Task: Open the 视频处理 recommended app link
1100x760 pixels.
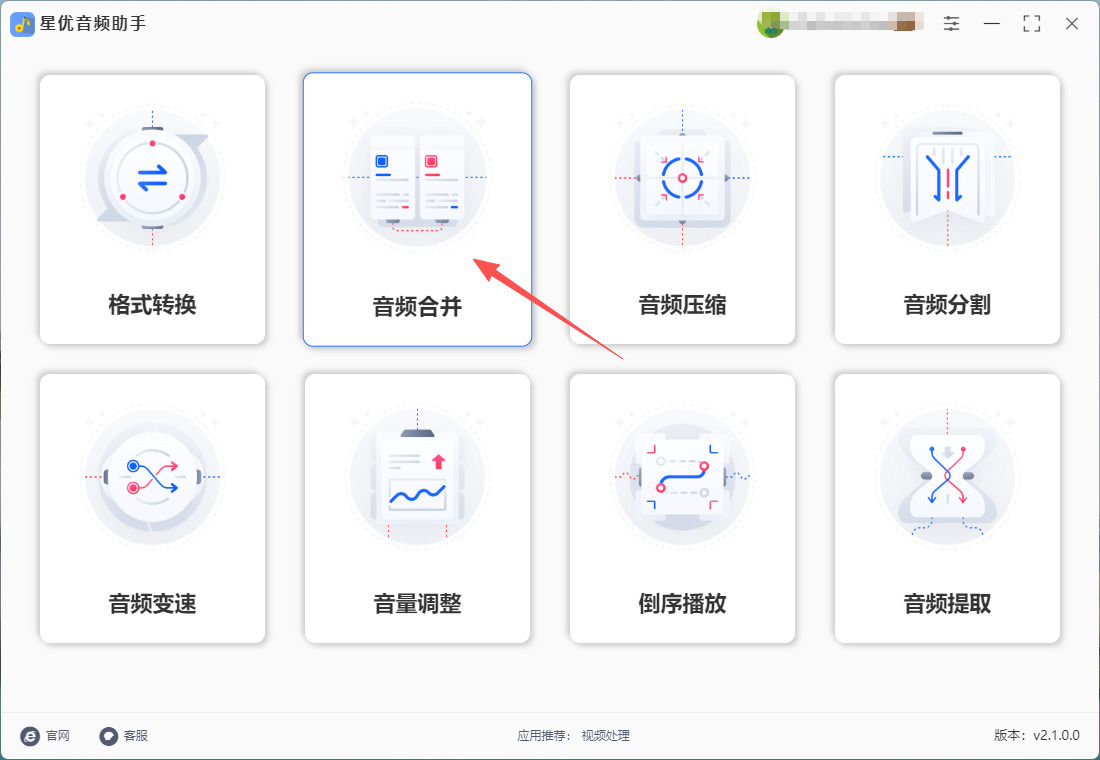Action: (605, 735)
